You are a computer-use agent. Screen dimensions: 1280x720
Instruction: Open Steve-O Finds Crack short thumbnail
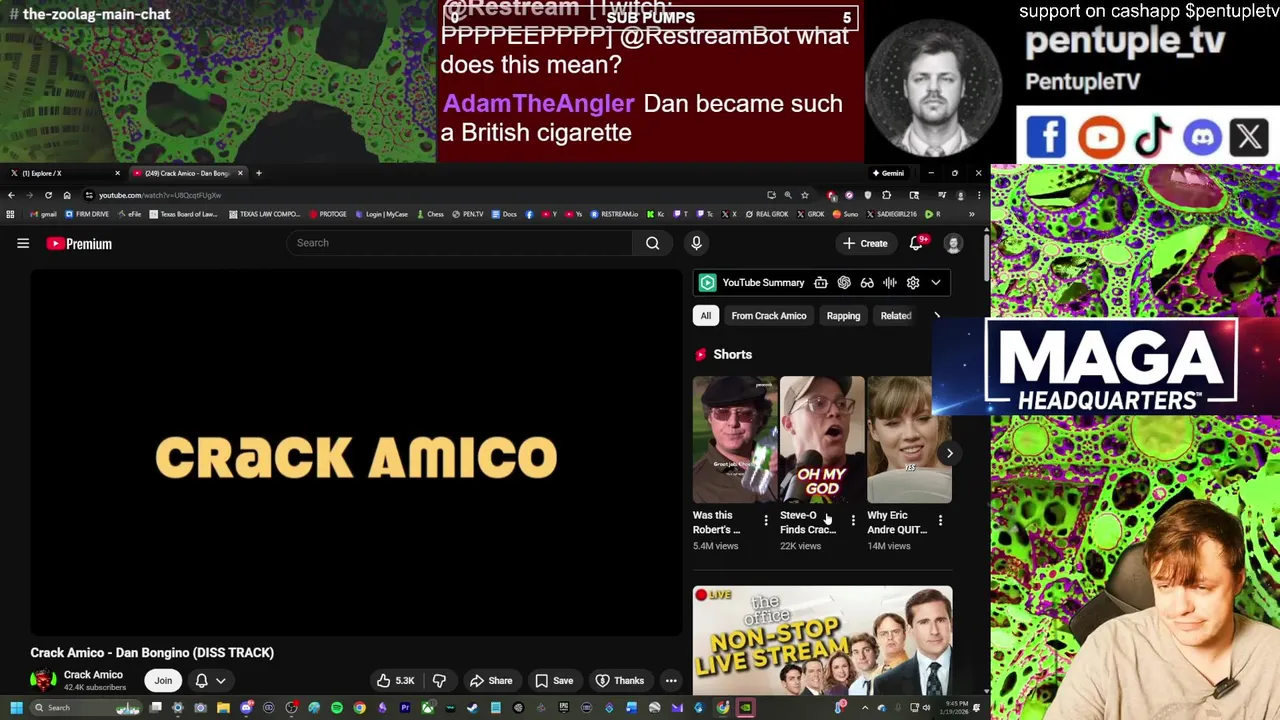(x=822, y=440)
